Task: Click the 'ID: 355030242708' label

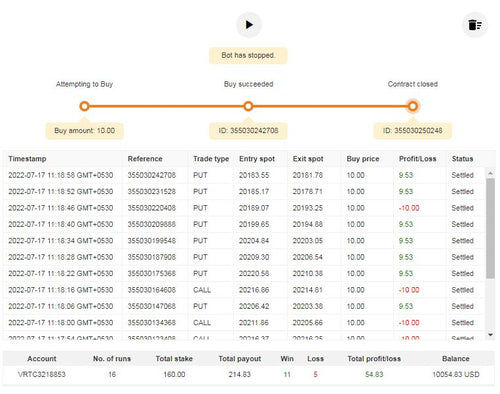Action: click(x=248, y=131)
